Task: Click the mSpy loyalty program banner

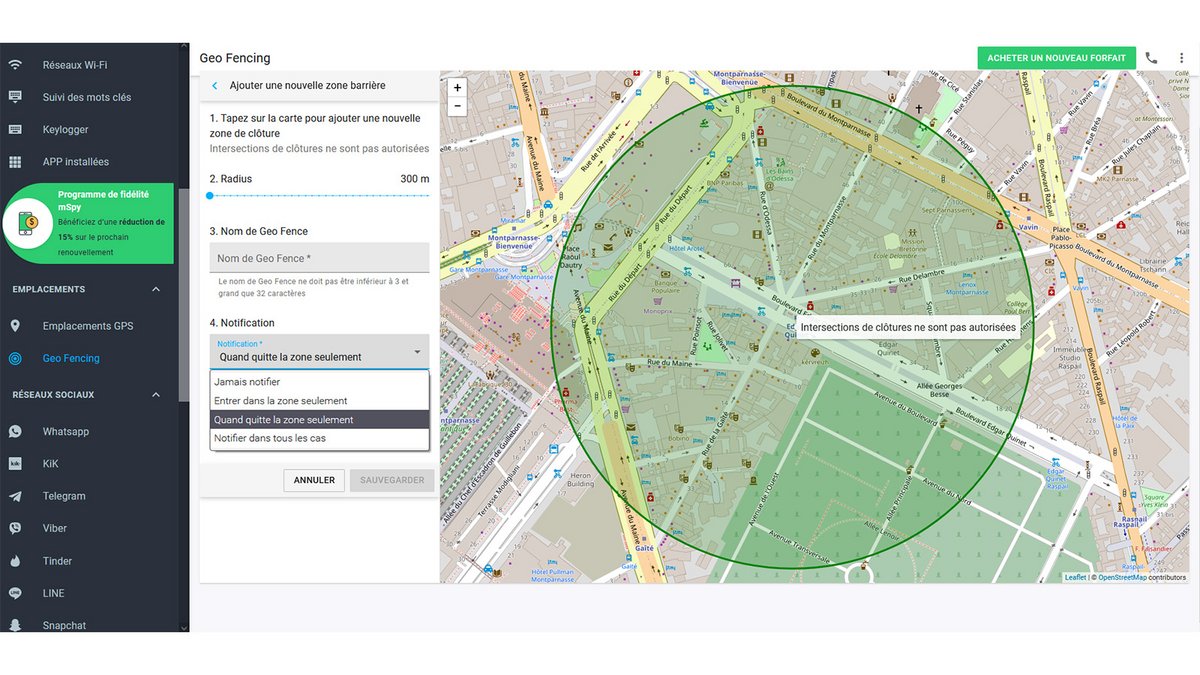Action: [88, 222]
